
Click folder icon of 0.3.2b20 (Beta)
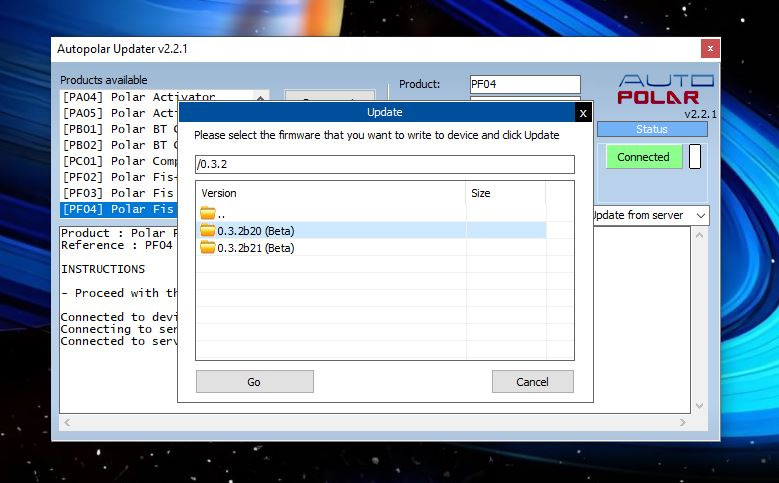(208, 231)
